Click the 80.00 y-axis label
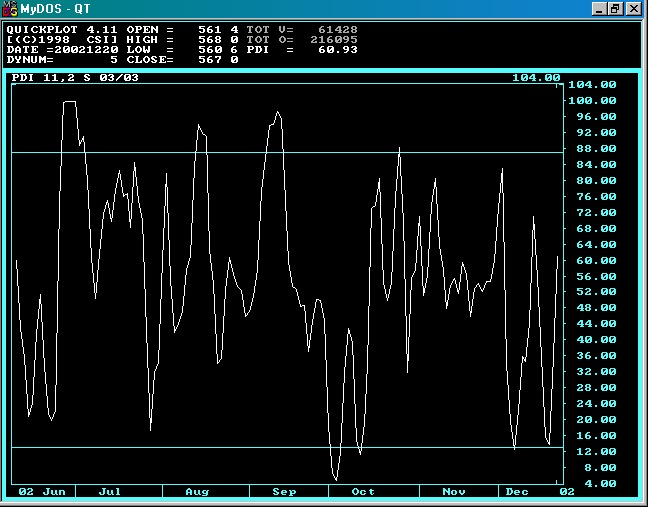The height and width of the screenshot is (507, 648). [596, 181]
